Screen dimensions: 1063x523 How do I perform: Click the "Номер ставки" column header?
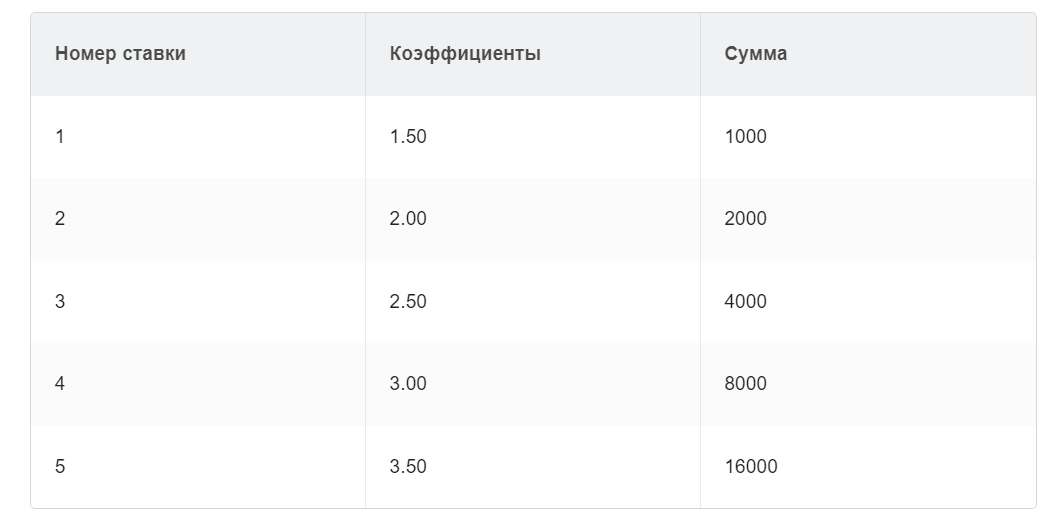tap(120, 54)
